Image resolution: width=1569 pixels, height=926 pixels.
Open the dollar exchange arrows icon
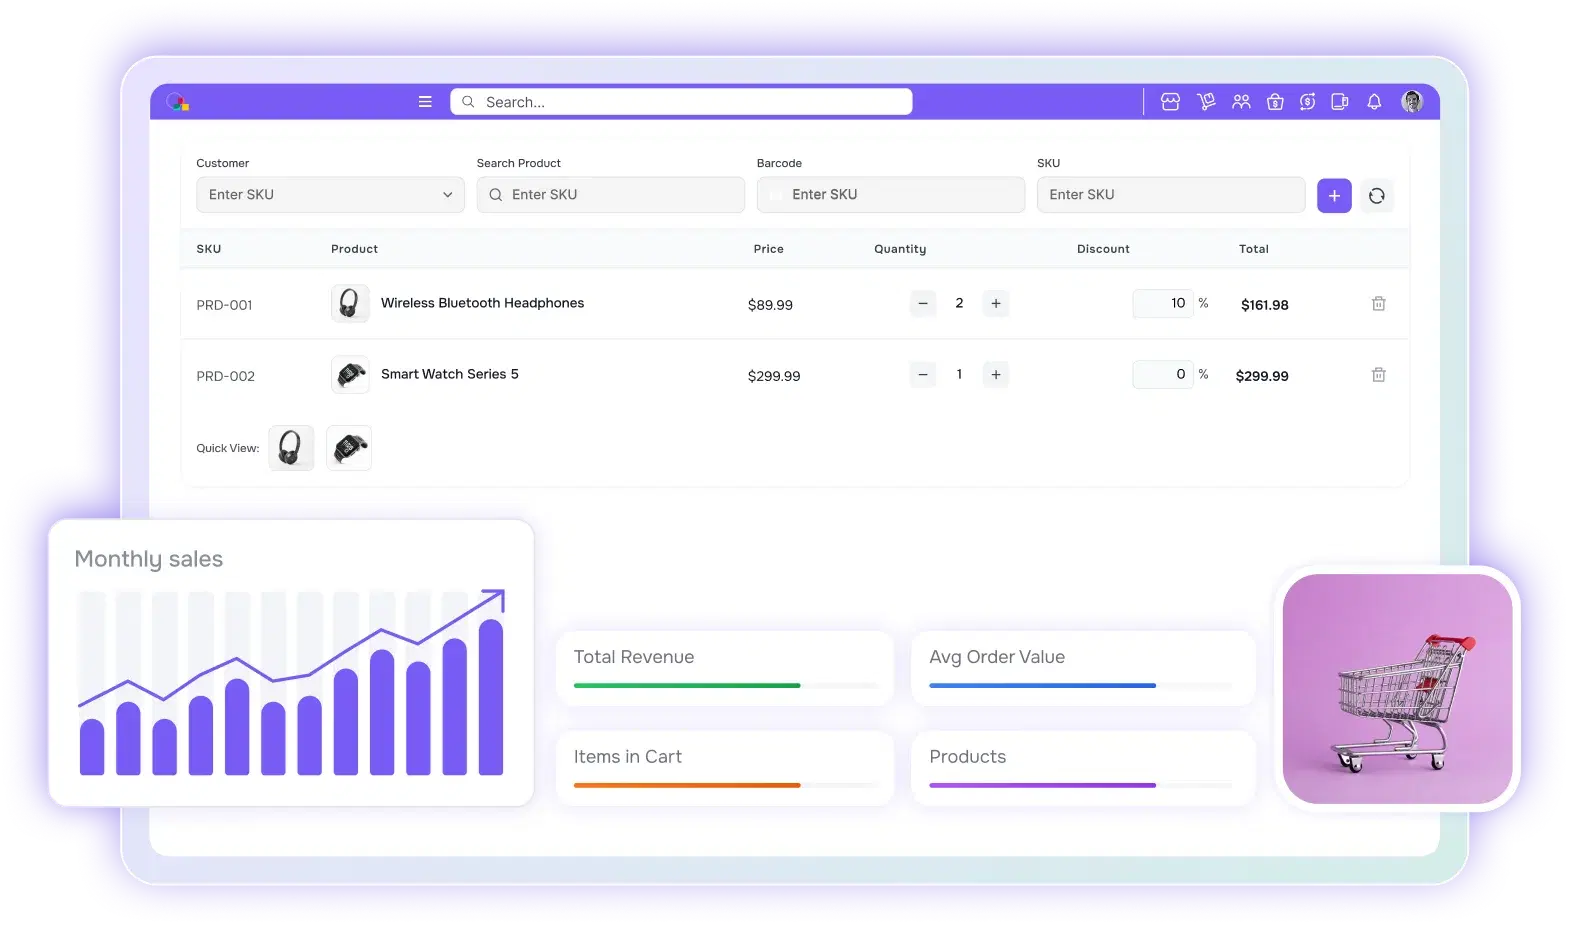[x=1307, y=102]
